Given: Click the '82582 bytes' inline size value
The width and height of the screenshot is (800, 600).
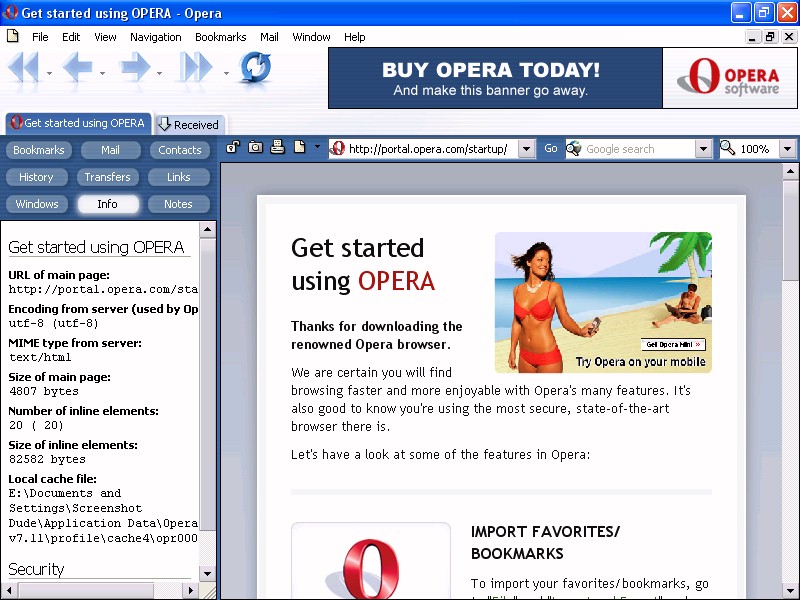Looking at the screenshot, I should click(x=47, y=459).
